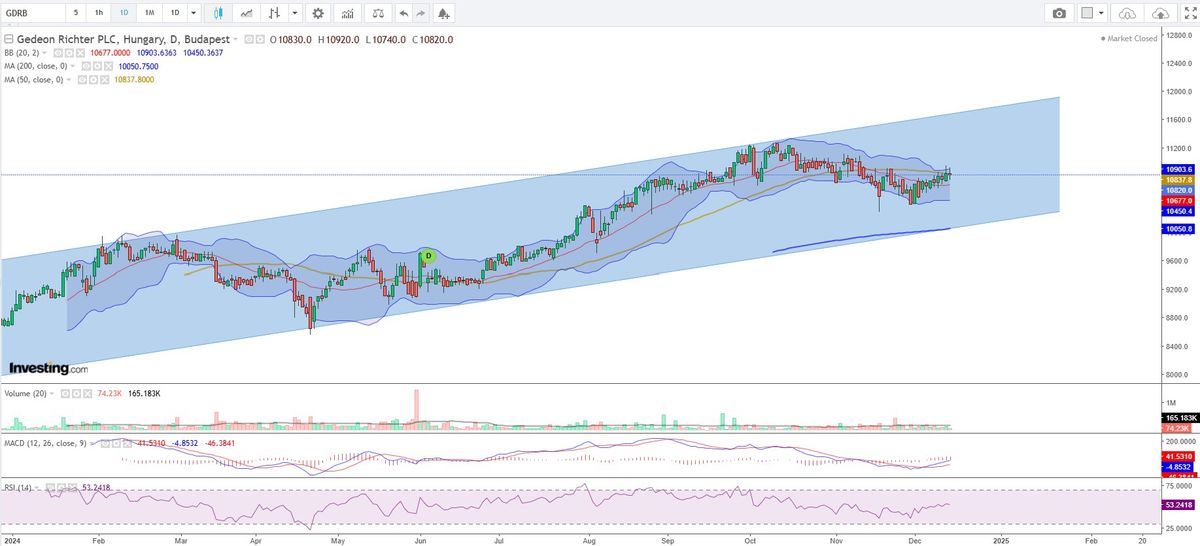Image resolution: width=1200 pixels, height=546 pixels.
Task: Open dropdown beside Gedeon Richter title
Action: coord(235,39)
